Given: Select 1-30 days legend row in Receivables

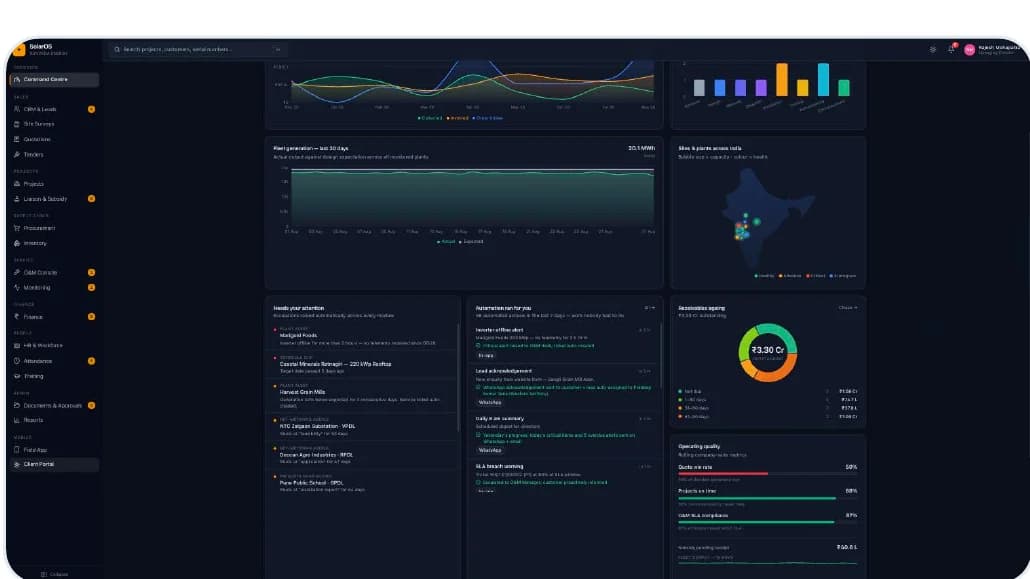Looking at the screenshot, I should (767, 400).
